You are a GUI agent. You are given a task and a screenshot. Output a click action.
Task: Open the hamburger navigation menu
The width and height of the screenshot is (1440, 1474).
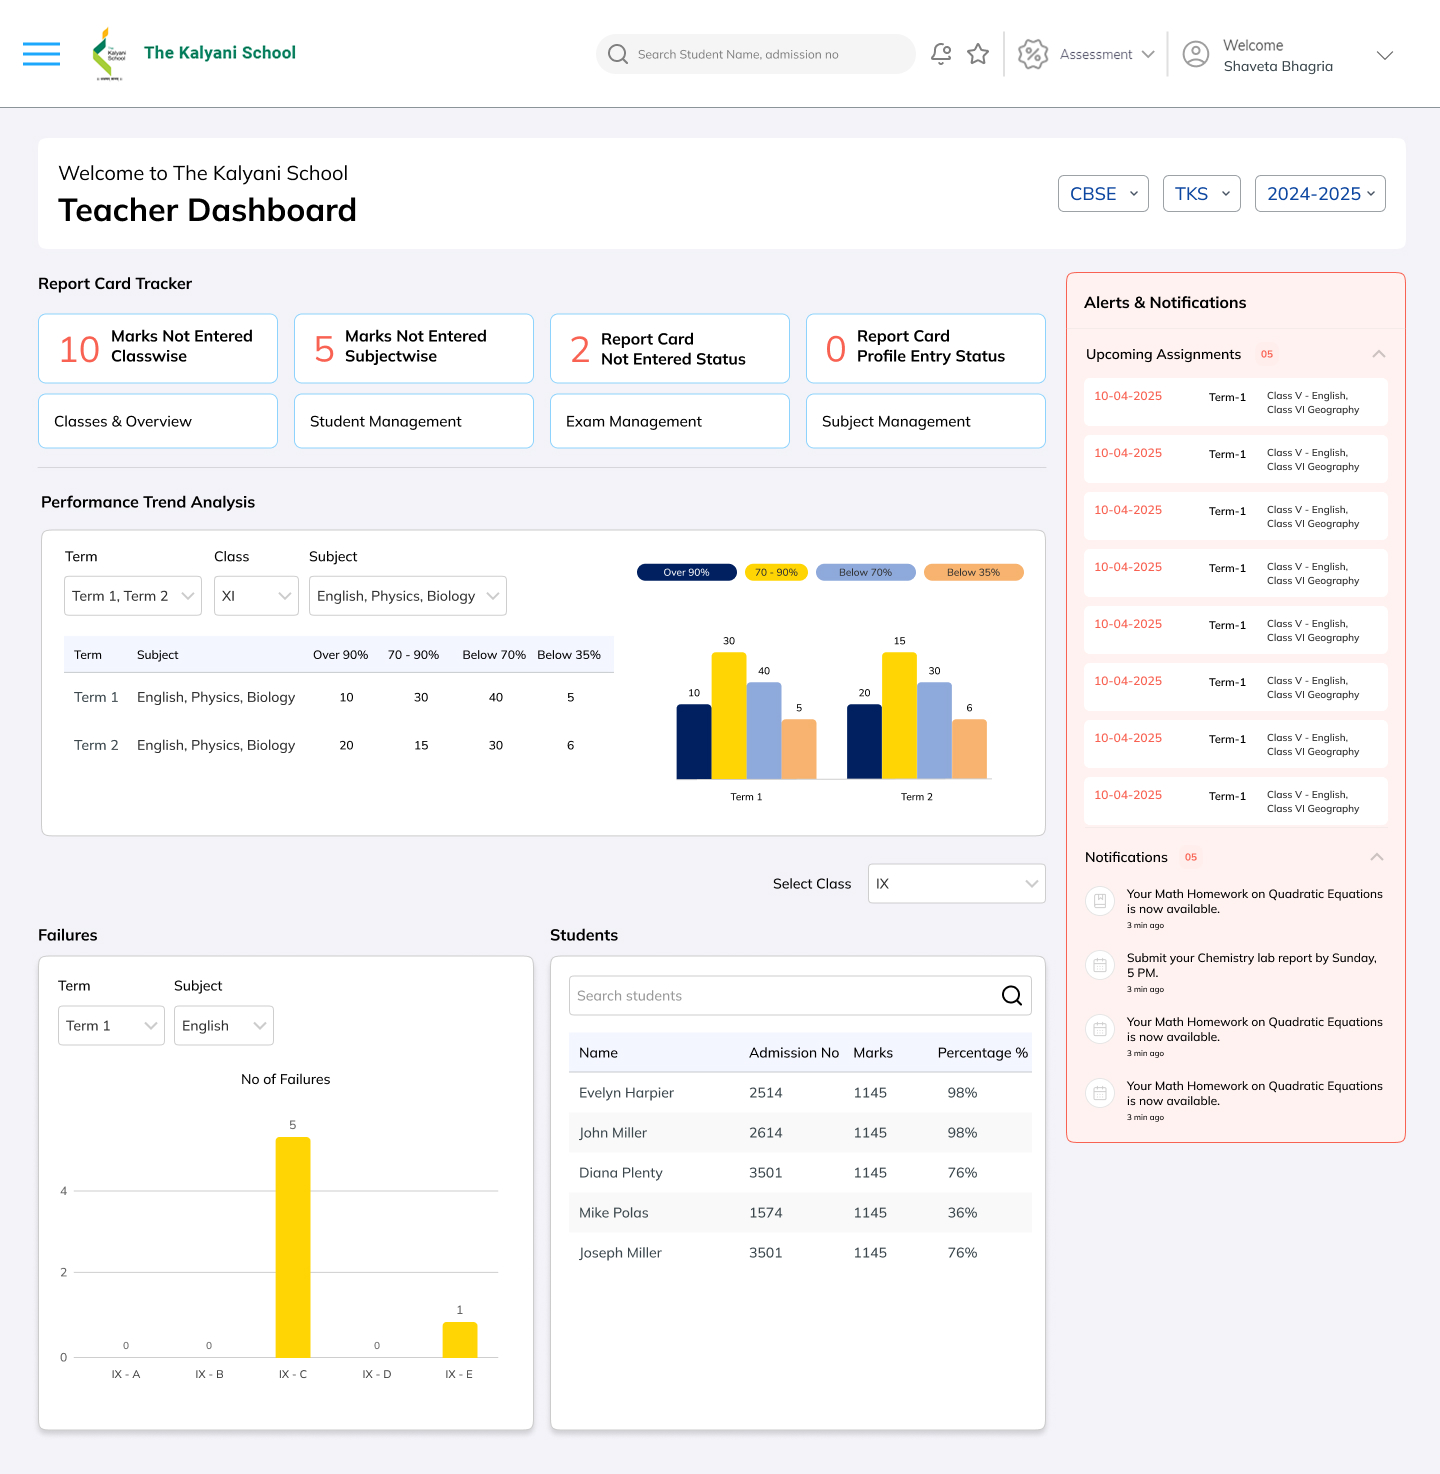click(x=41, y=54)
